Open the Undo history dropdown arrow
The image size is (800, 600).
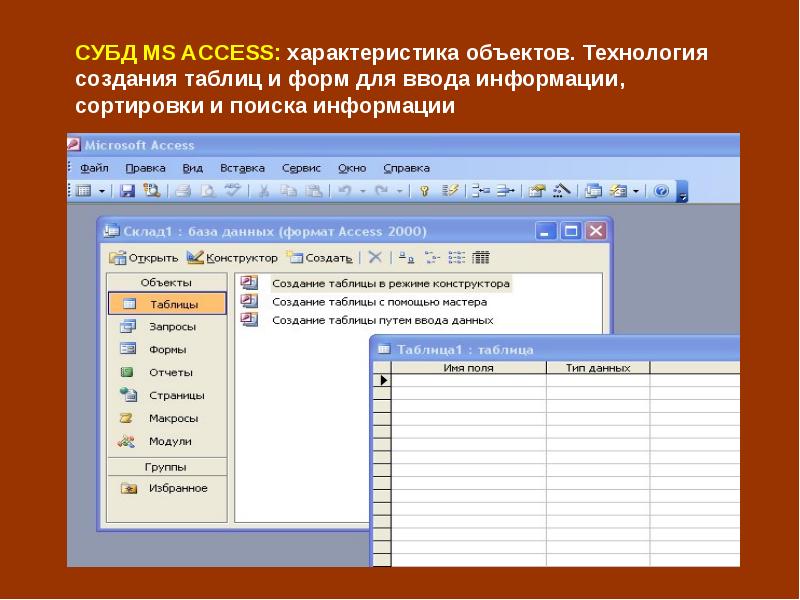pos(363,191)
